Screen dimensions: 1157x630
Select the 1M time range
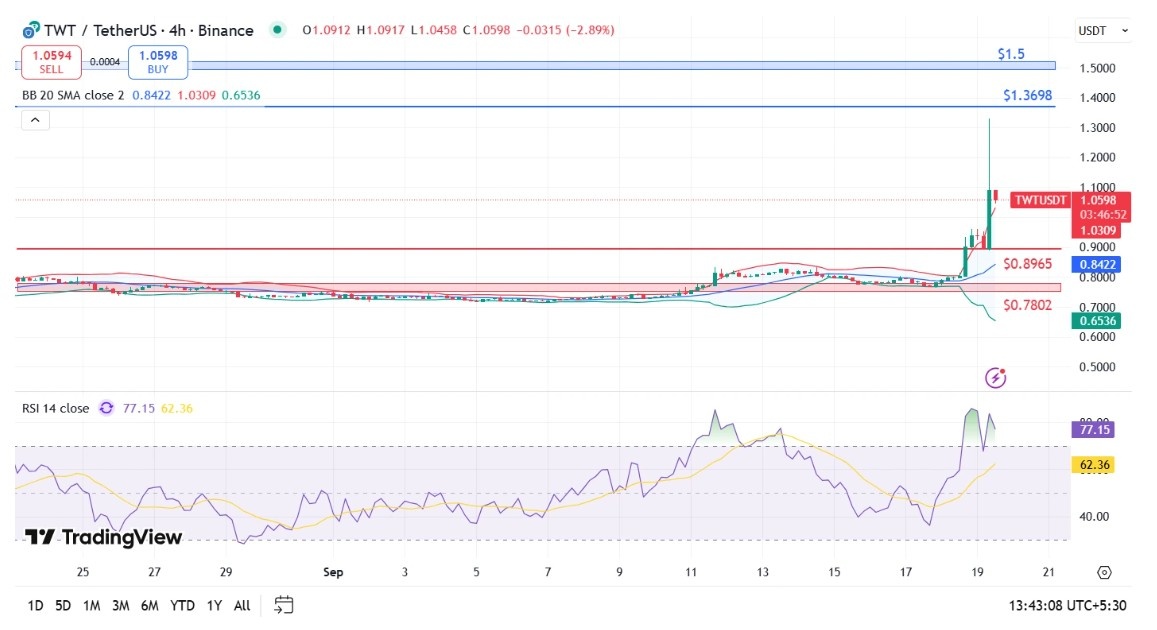(x=91, y=606)
